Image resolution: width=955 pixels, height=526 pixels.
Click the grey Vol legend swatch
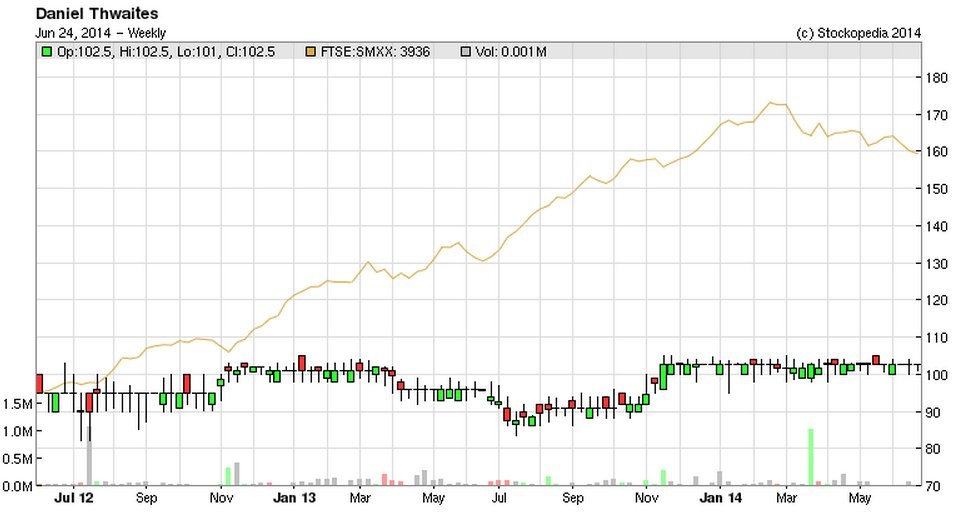pyautogui.click(x=466, y=52)
